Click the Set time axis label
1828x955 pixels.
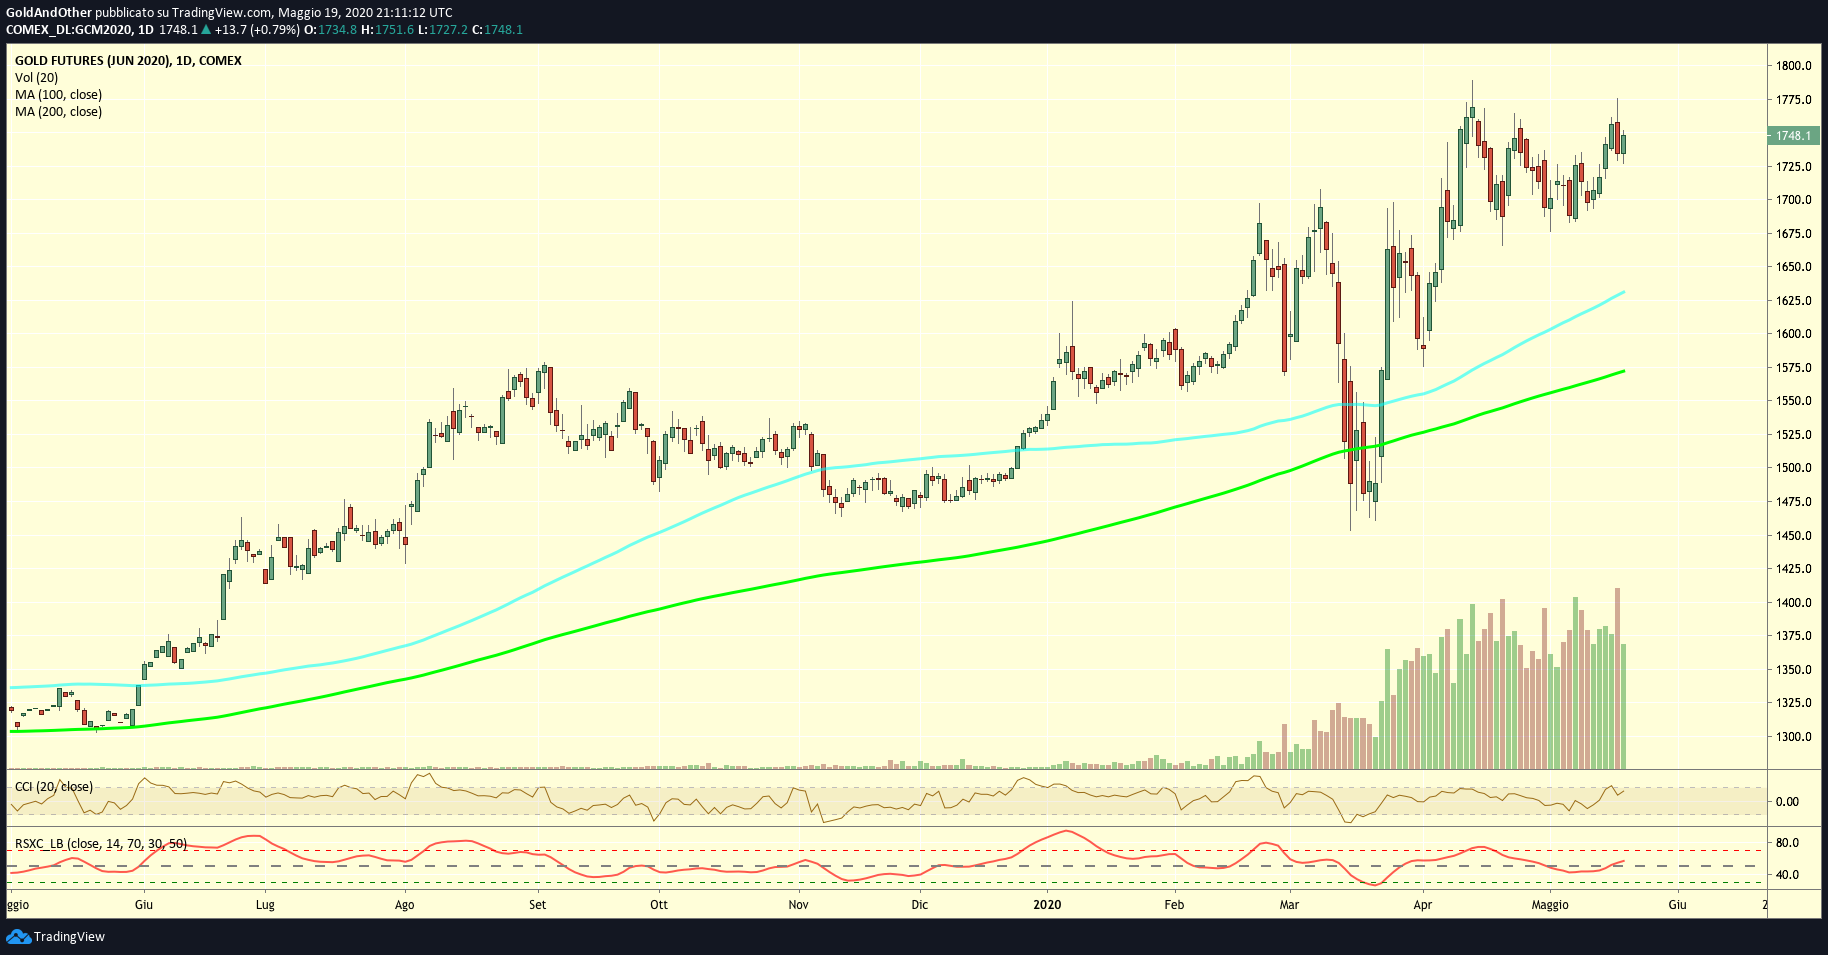[x=538, y=905]
